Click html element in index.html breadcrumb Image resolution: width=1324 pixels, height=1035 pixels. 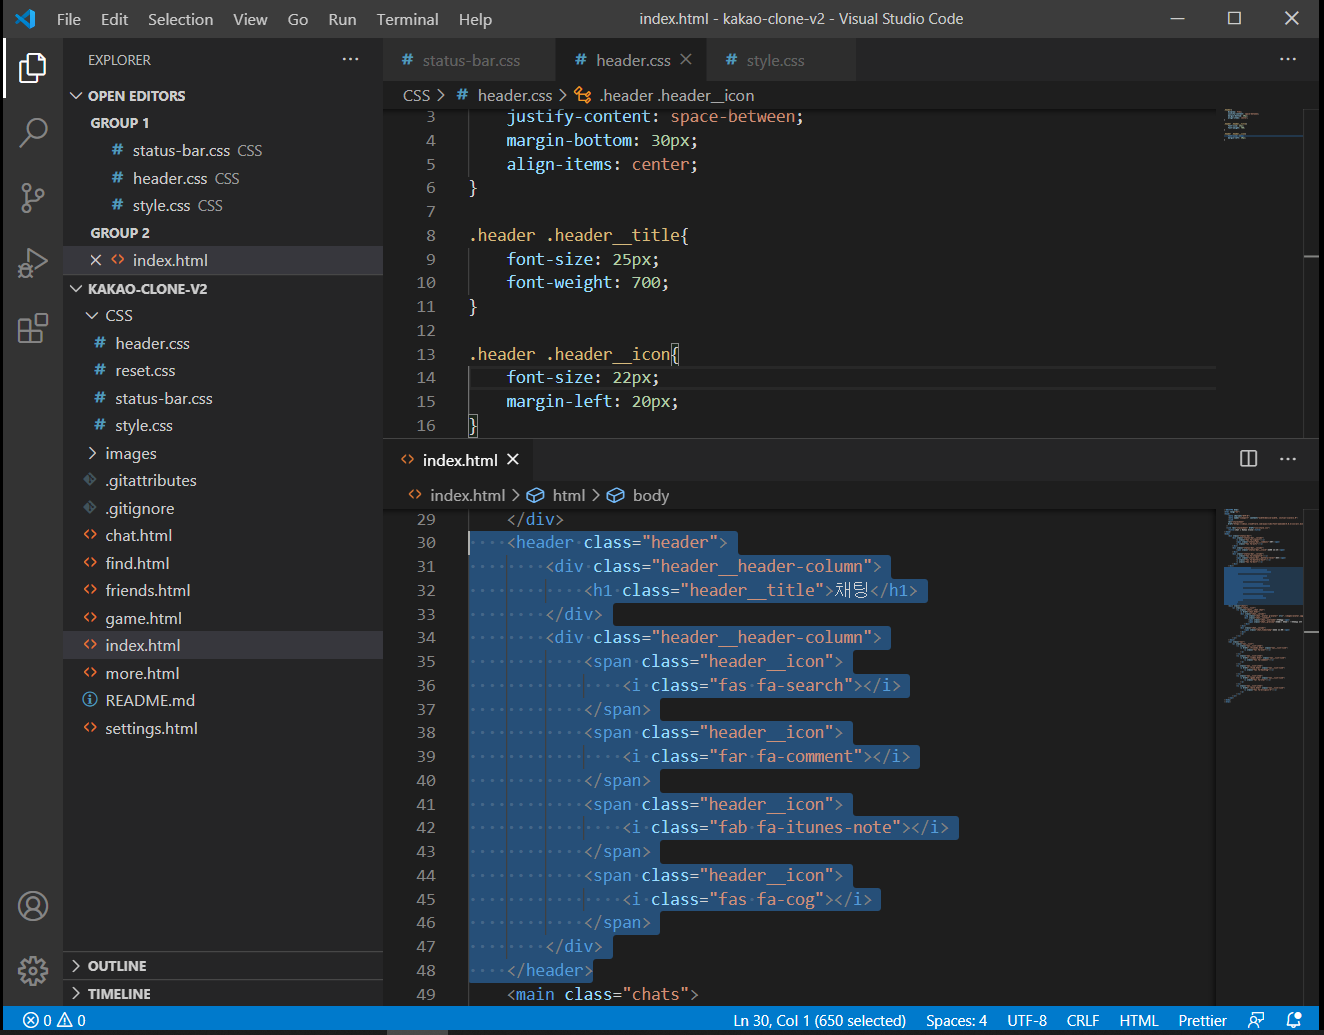[x=557, y=495]
